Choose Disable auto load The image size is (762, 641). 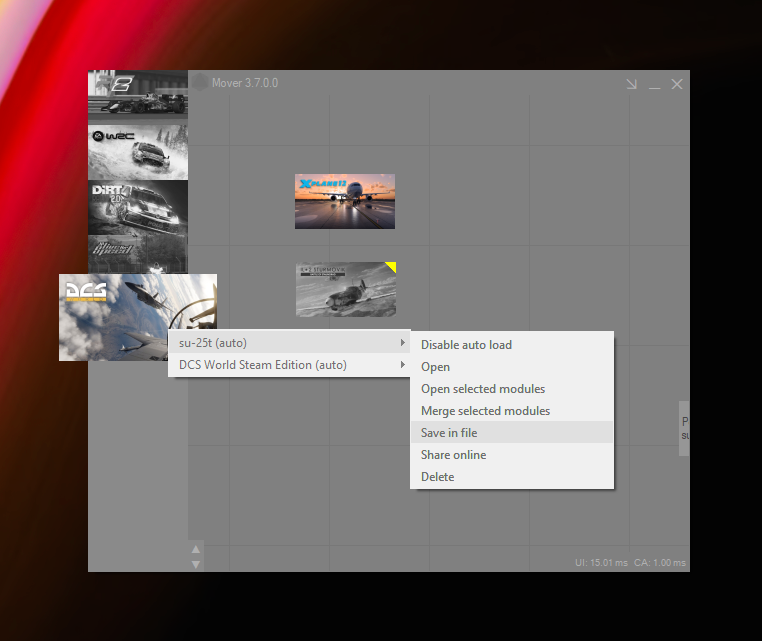[466, 345]
